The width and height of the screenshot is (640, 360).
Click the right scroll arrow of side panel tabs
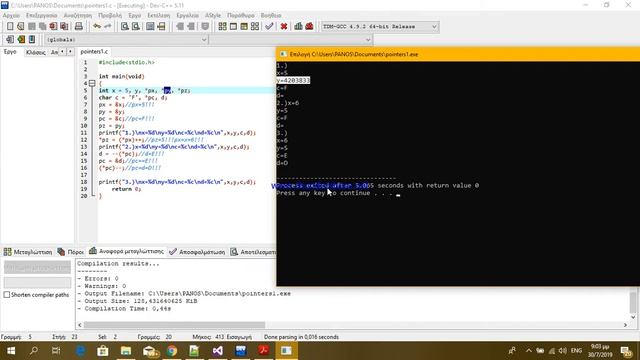(x=70, y=52)
